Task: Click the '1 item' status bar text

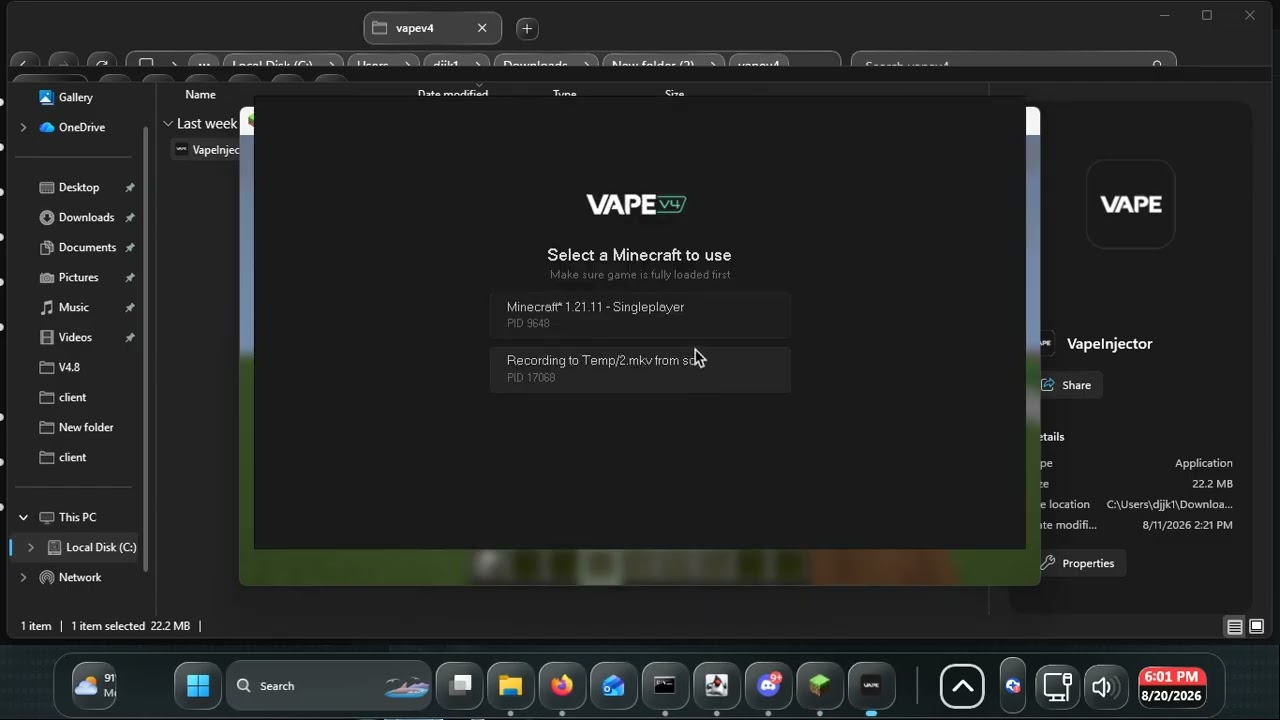Action: pos(36,626)
